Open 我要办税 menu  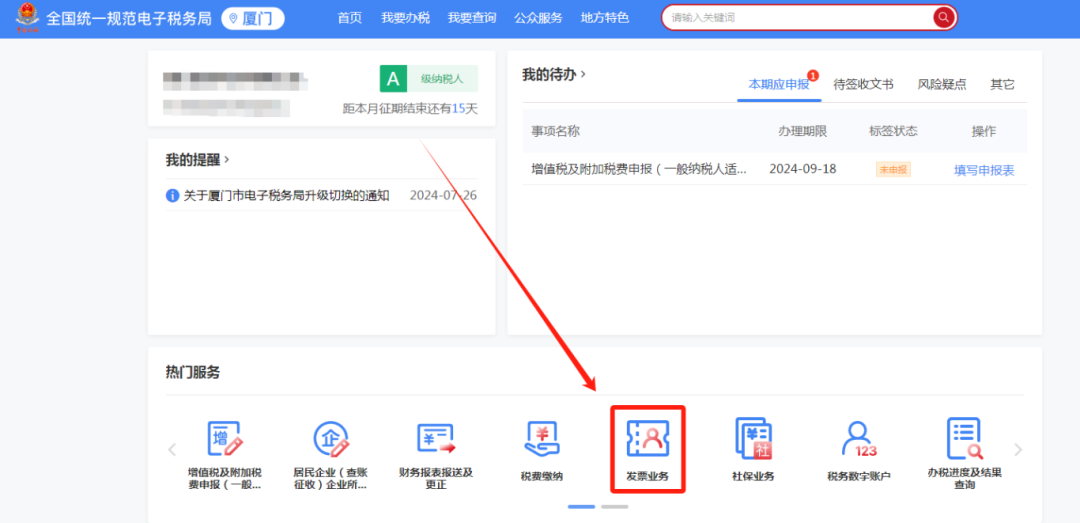coord(406,18)
